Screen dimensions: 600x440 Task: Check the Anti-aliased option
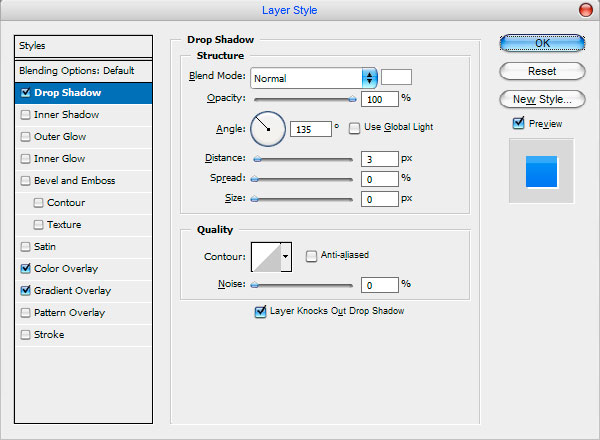311,256
